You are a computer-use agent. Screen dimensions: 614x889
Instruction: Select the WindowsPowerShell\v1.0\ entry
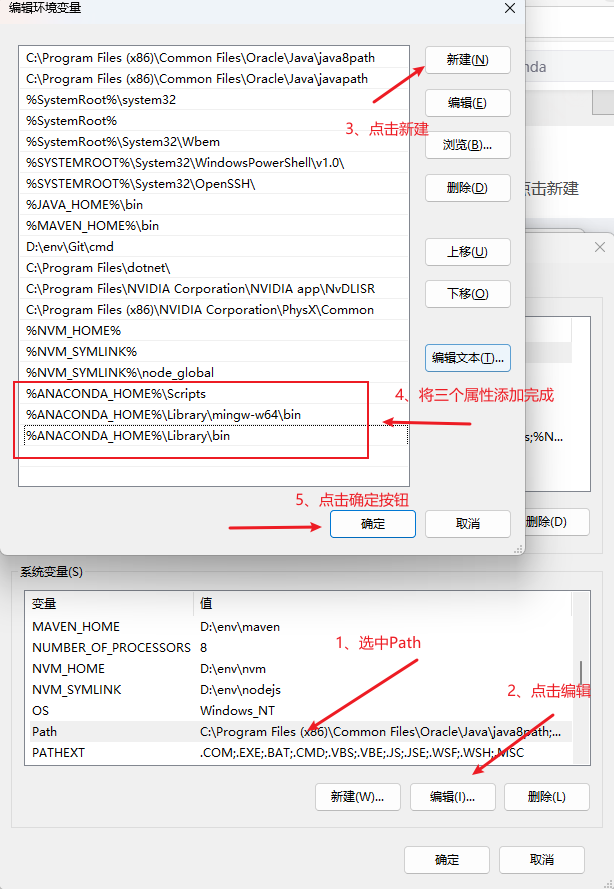click(x=214, y=163)
